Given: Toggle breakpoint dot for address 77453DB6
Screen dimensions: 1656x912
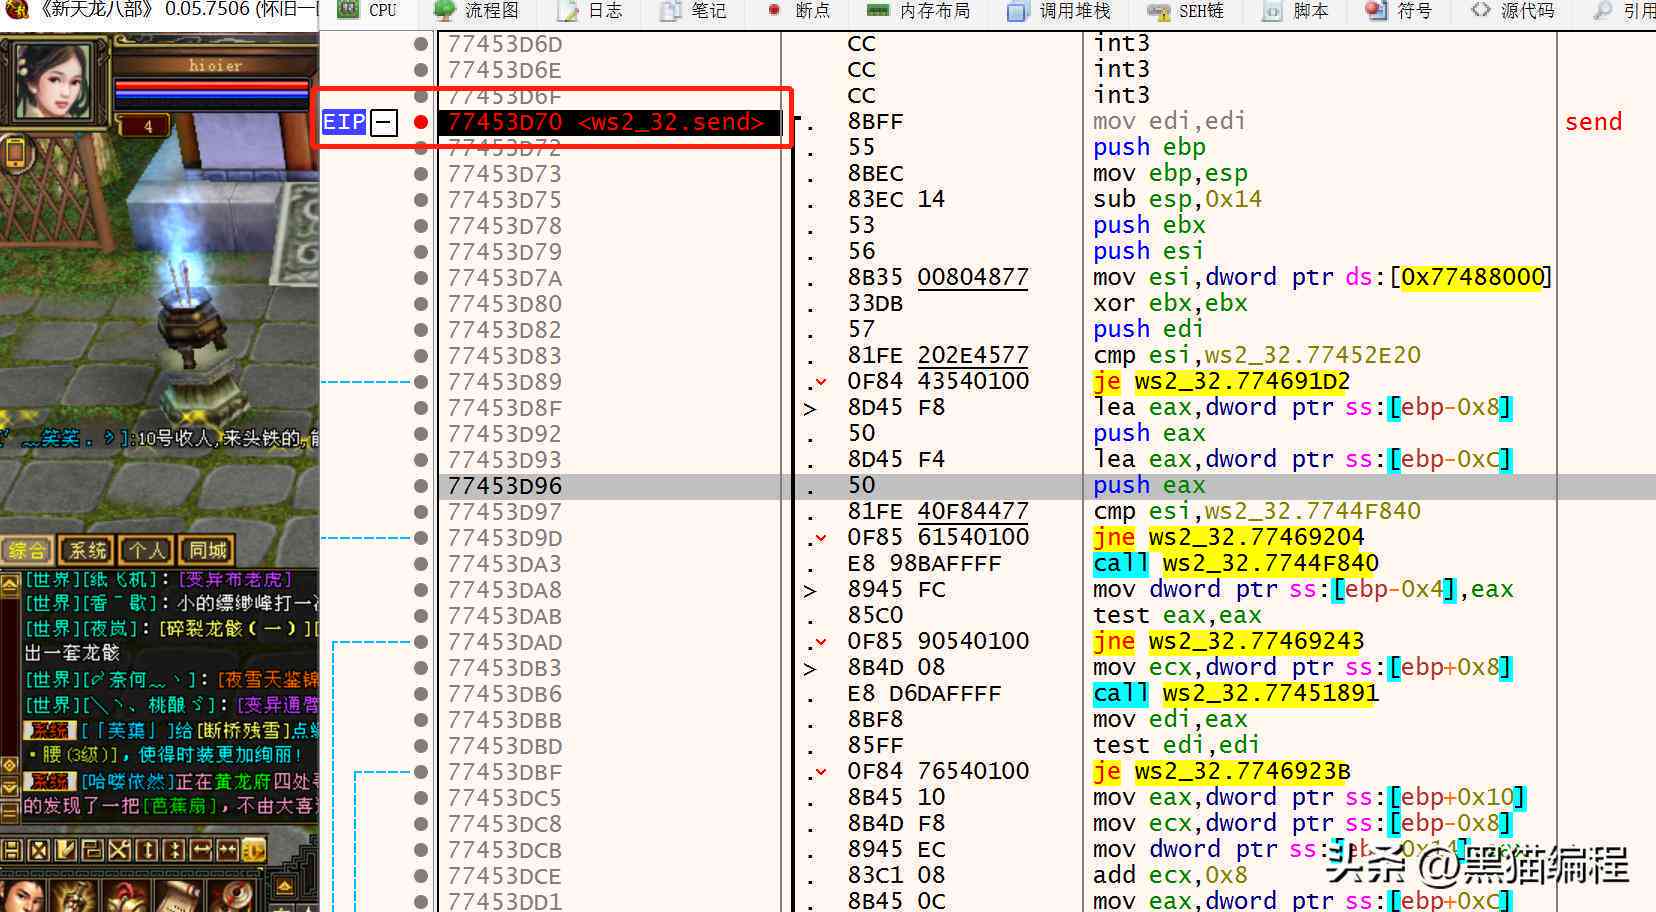Looking at the screenshot, I should click(x=421, y=694).
